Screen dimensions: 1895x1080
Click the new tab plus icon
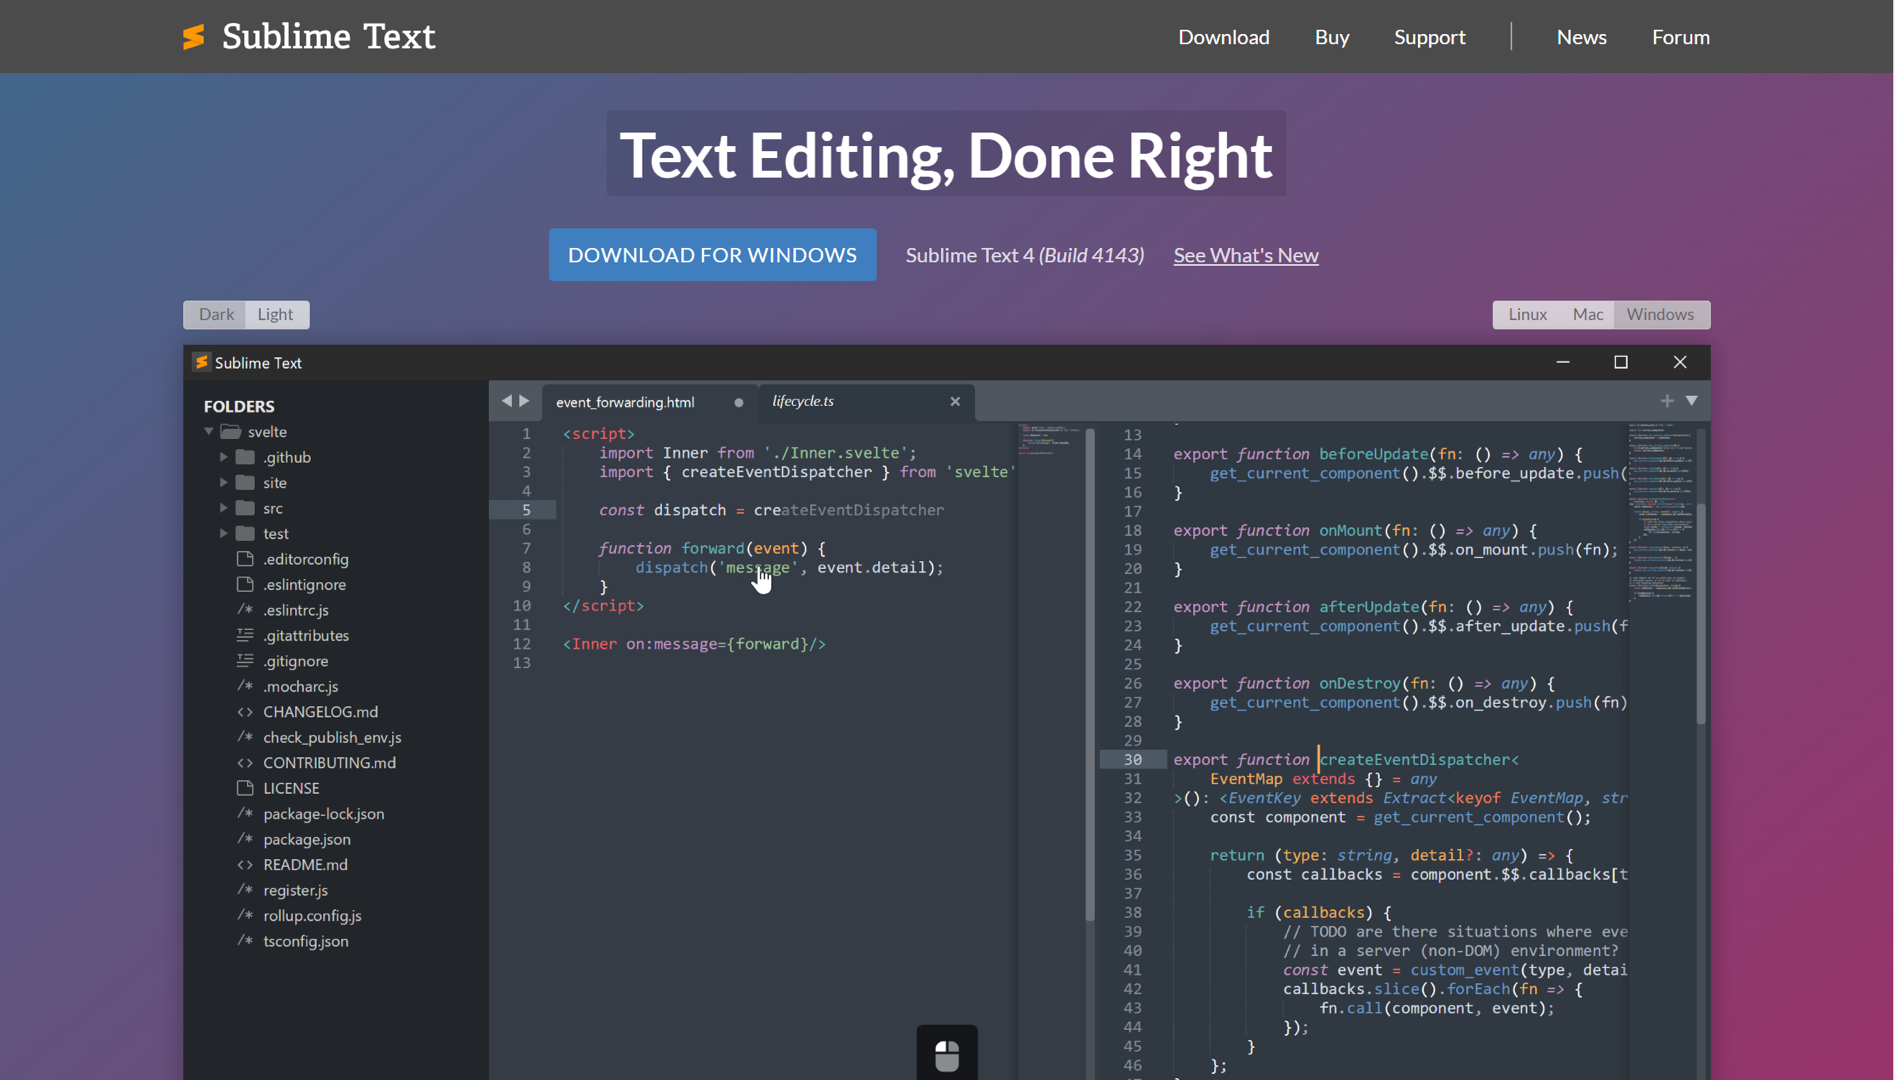pos(1667,401)
